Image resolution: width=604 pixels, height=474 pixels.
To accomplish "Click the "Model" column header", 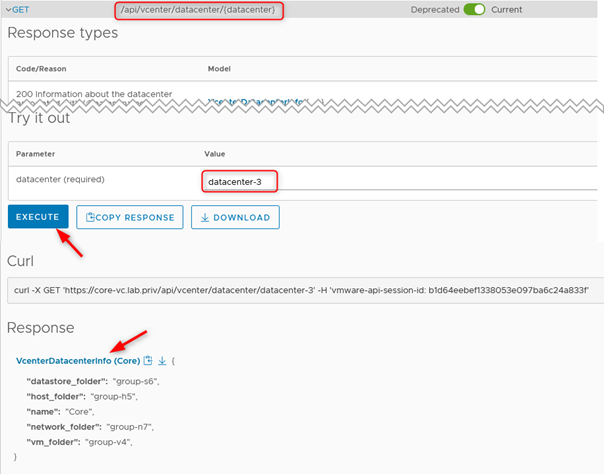I will [219, 69].
